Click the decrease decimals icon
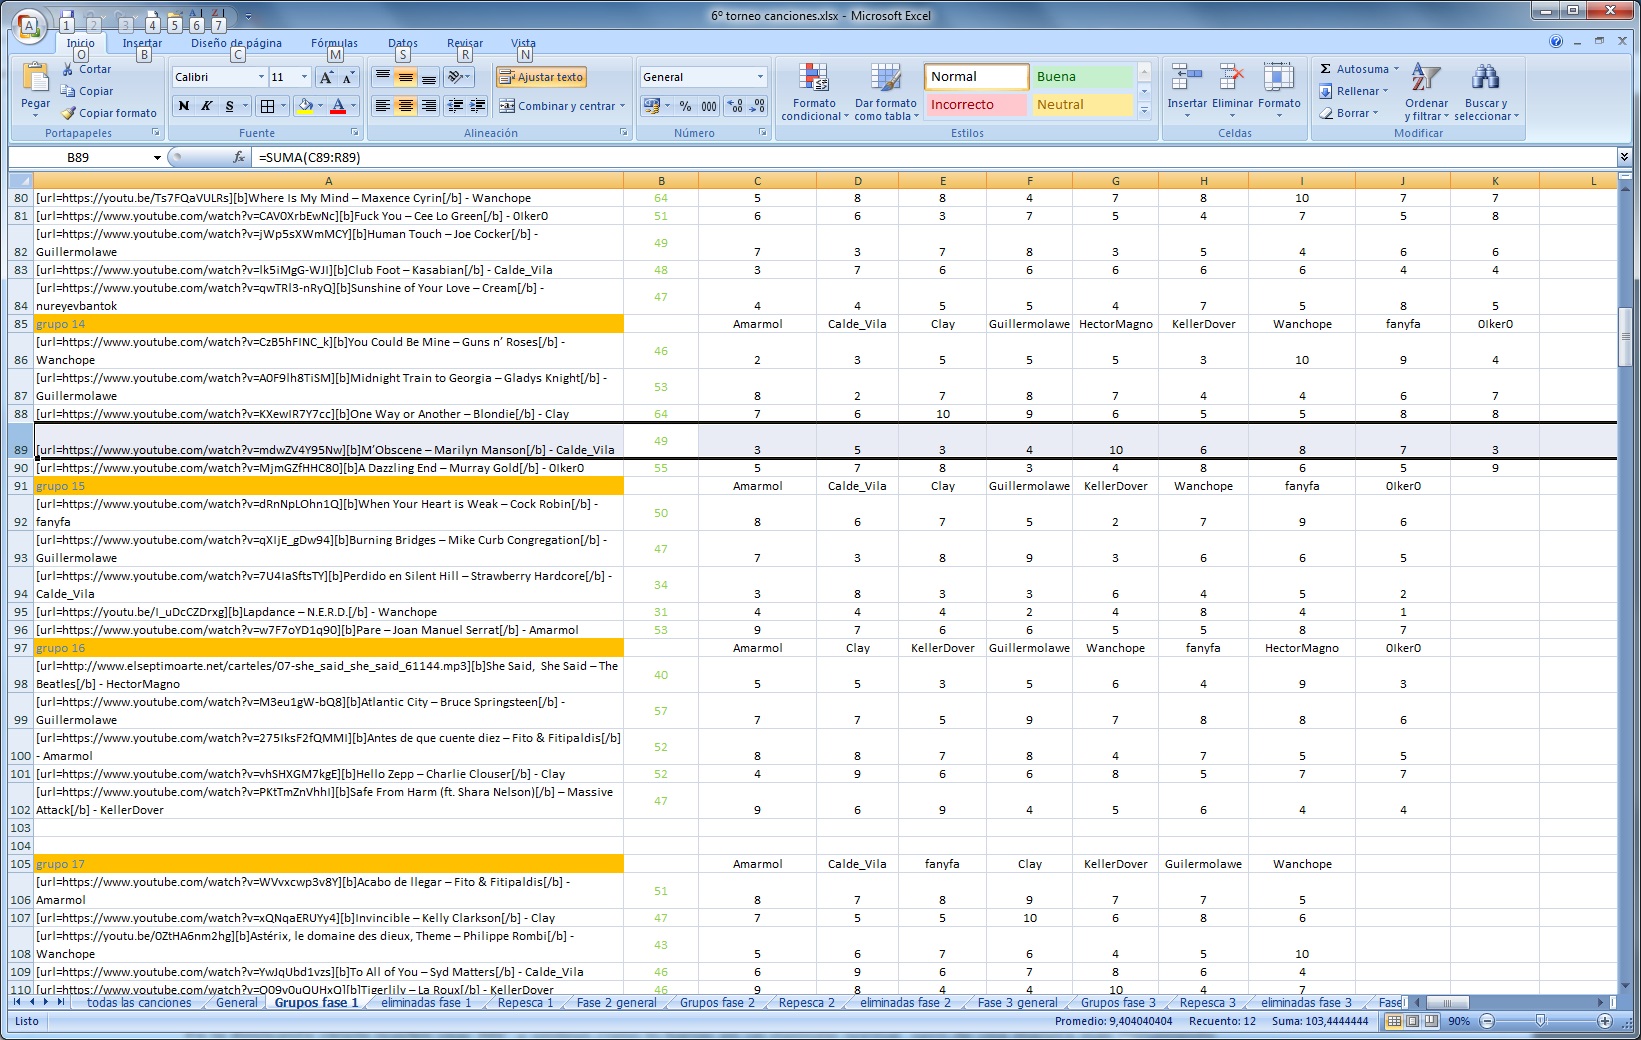1641x1040 pixels. pyautogui.click(x=757, y=106)
